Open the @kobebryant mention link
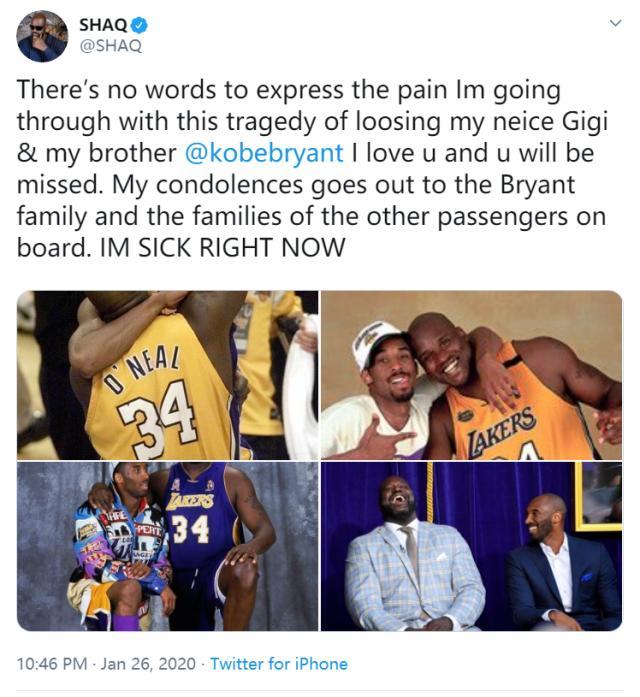Screen dimensions: 640x697 point(264,155)
